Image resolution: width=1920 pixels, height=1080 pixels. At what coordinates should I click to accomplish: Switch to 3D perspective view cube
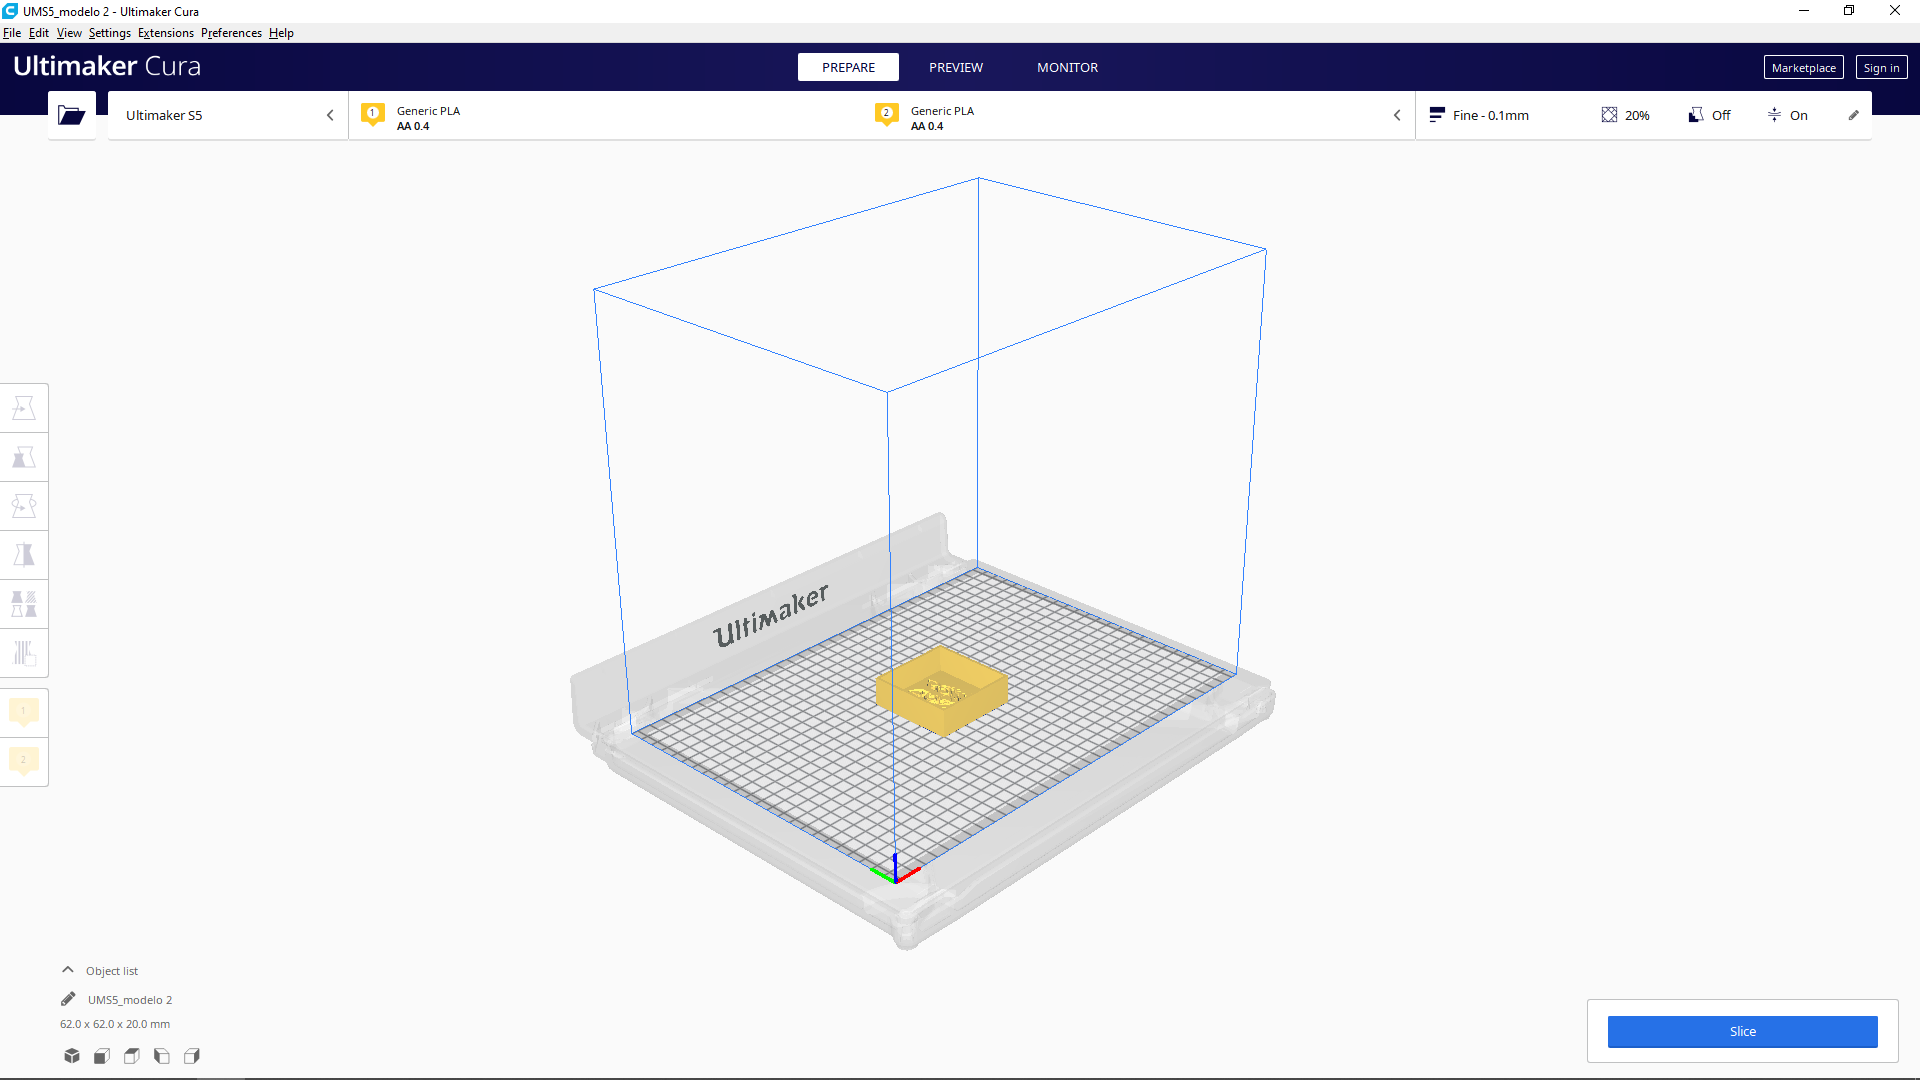coord(72,1056)
